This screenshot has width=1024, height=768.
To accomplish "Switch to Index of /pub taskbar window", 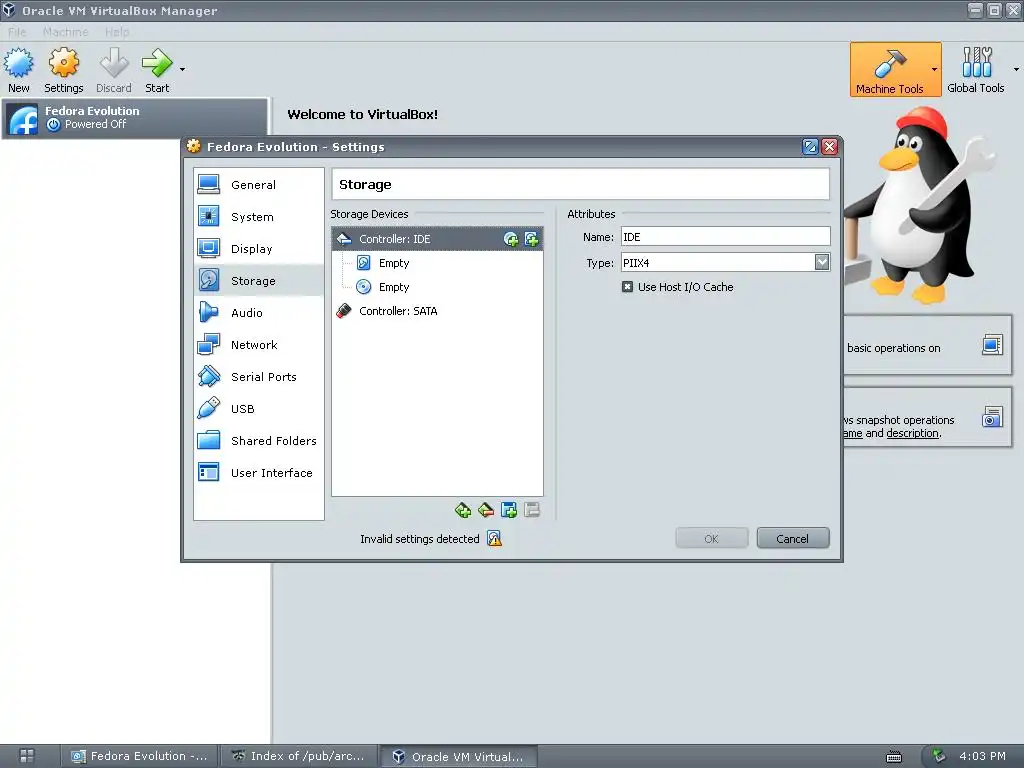I will [x=298, y=756].
